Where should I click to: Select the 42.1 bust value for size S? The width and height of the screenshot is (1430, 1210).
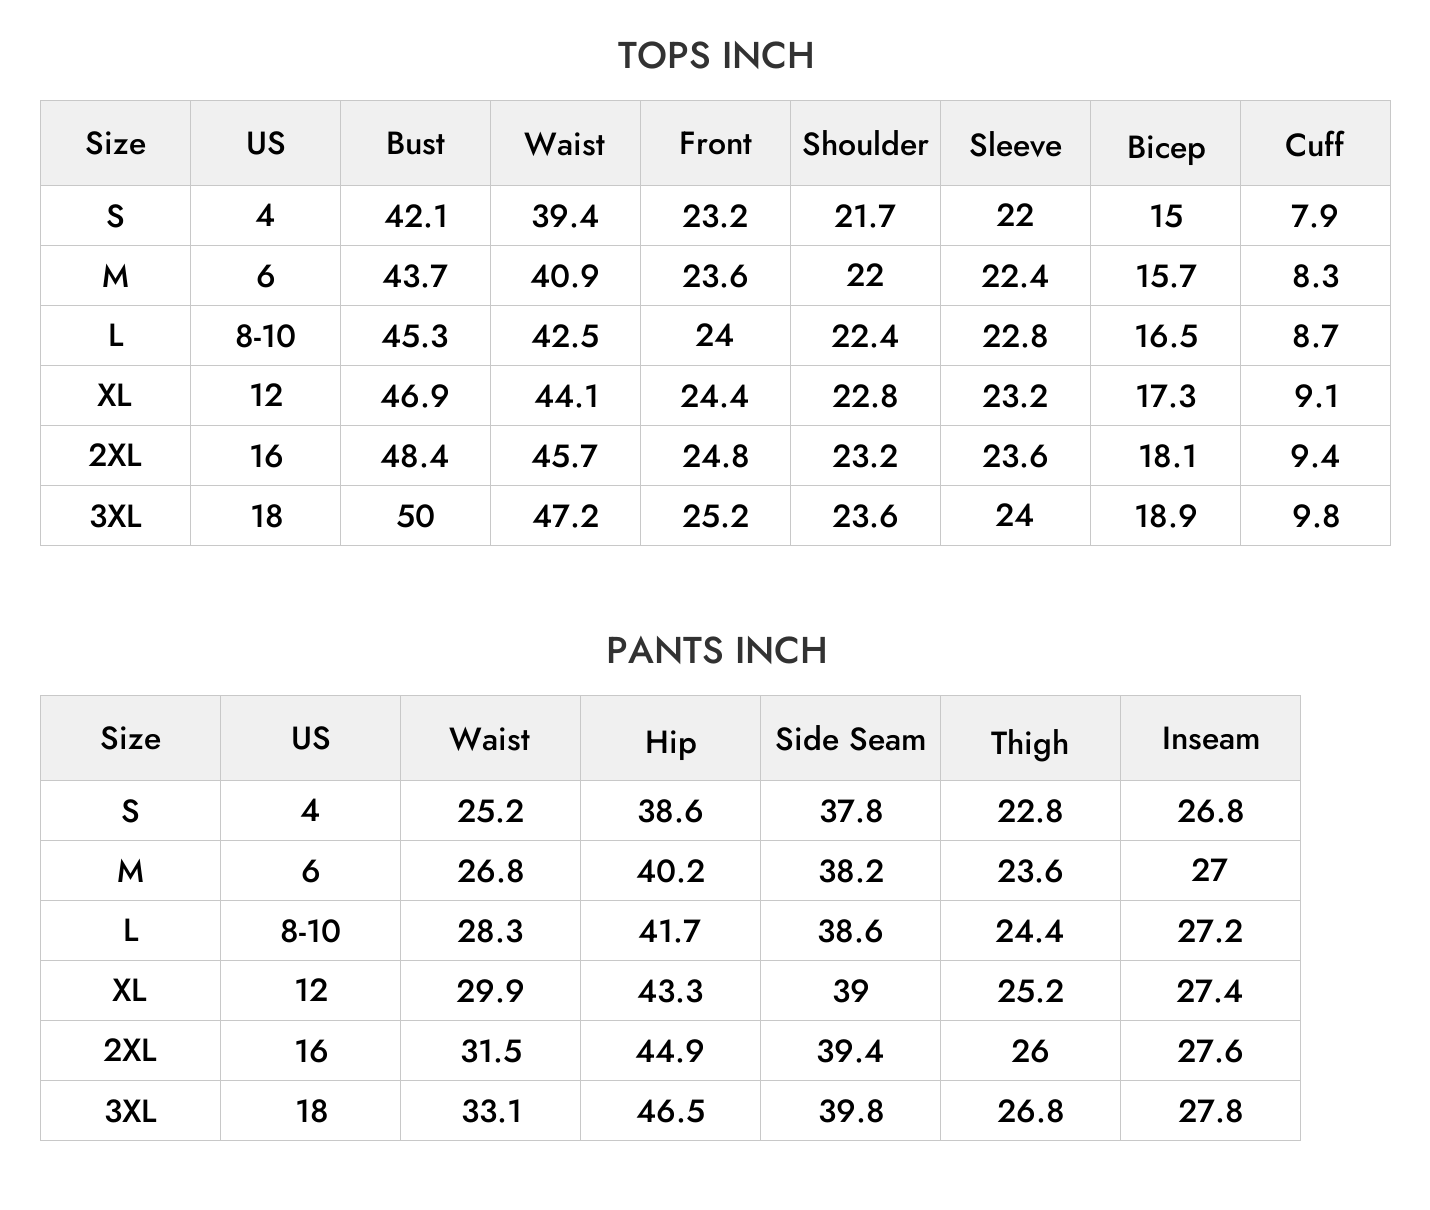pos(415,216)
